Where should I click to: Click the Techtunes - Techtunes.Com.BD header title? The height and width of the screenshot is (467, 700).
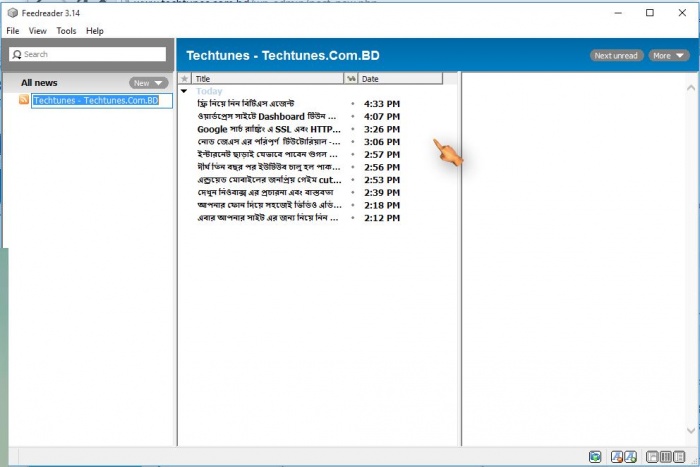[x=283, y=55]
